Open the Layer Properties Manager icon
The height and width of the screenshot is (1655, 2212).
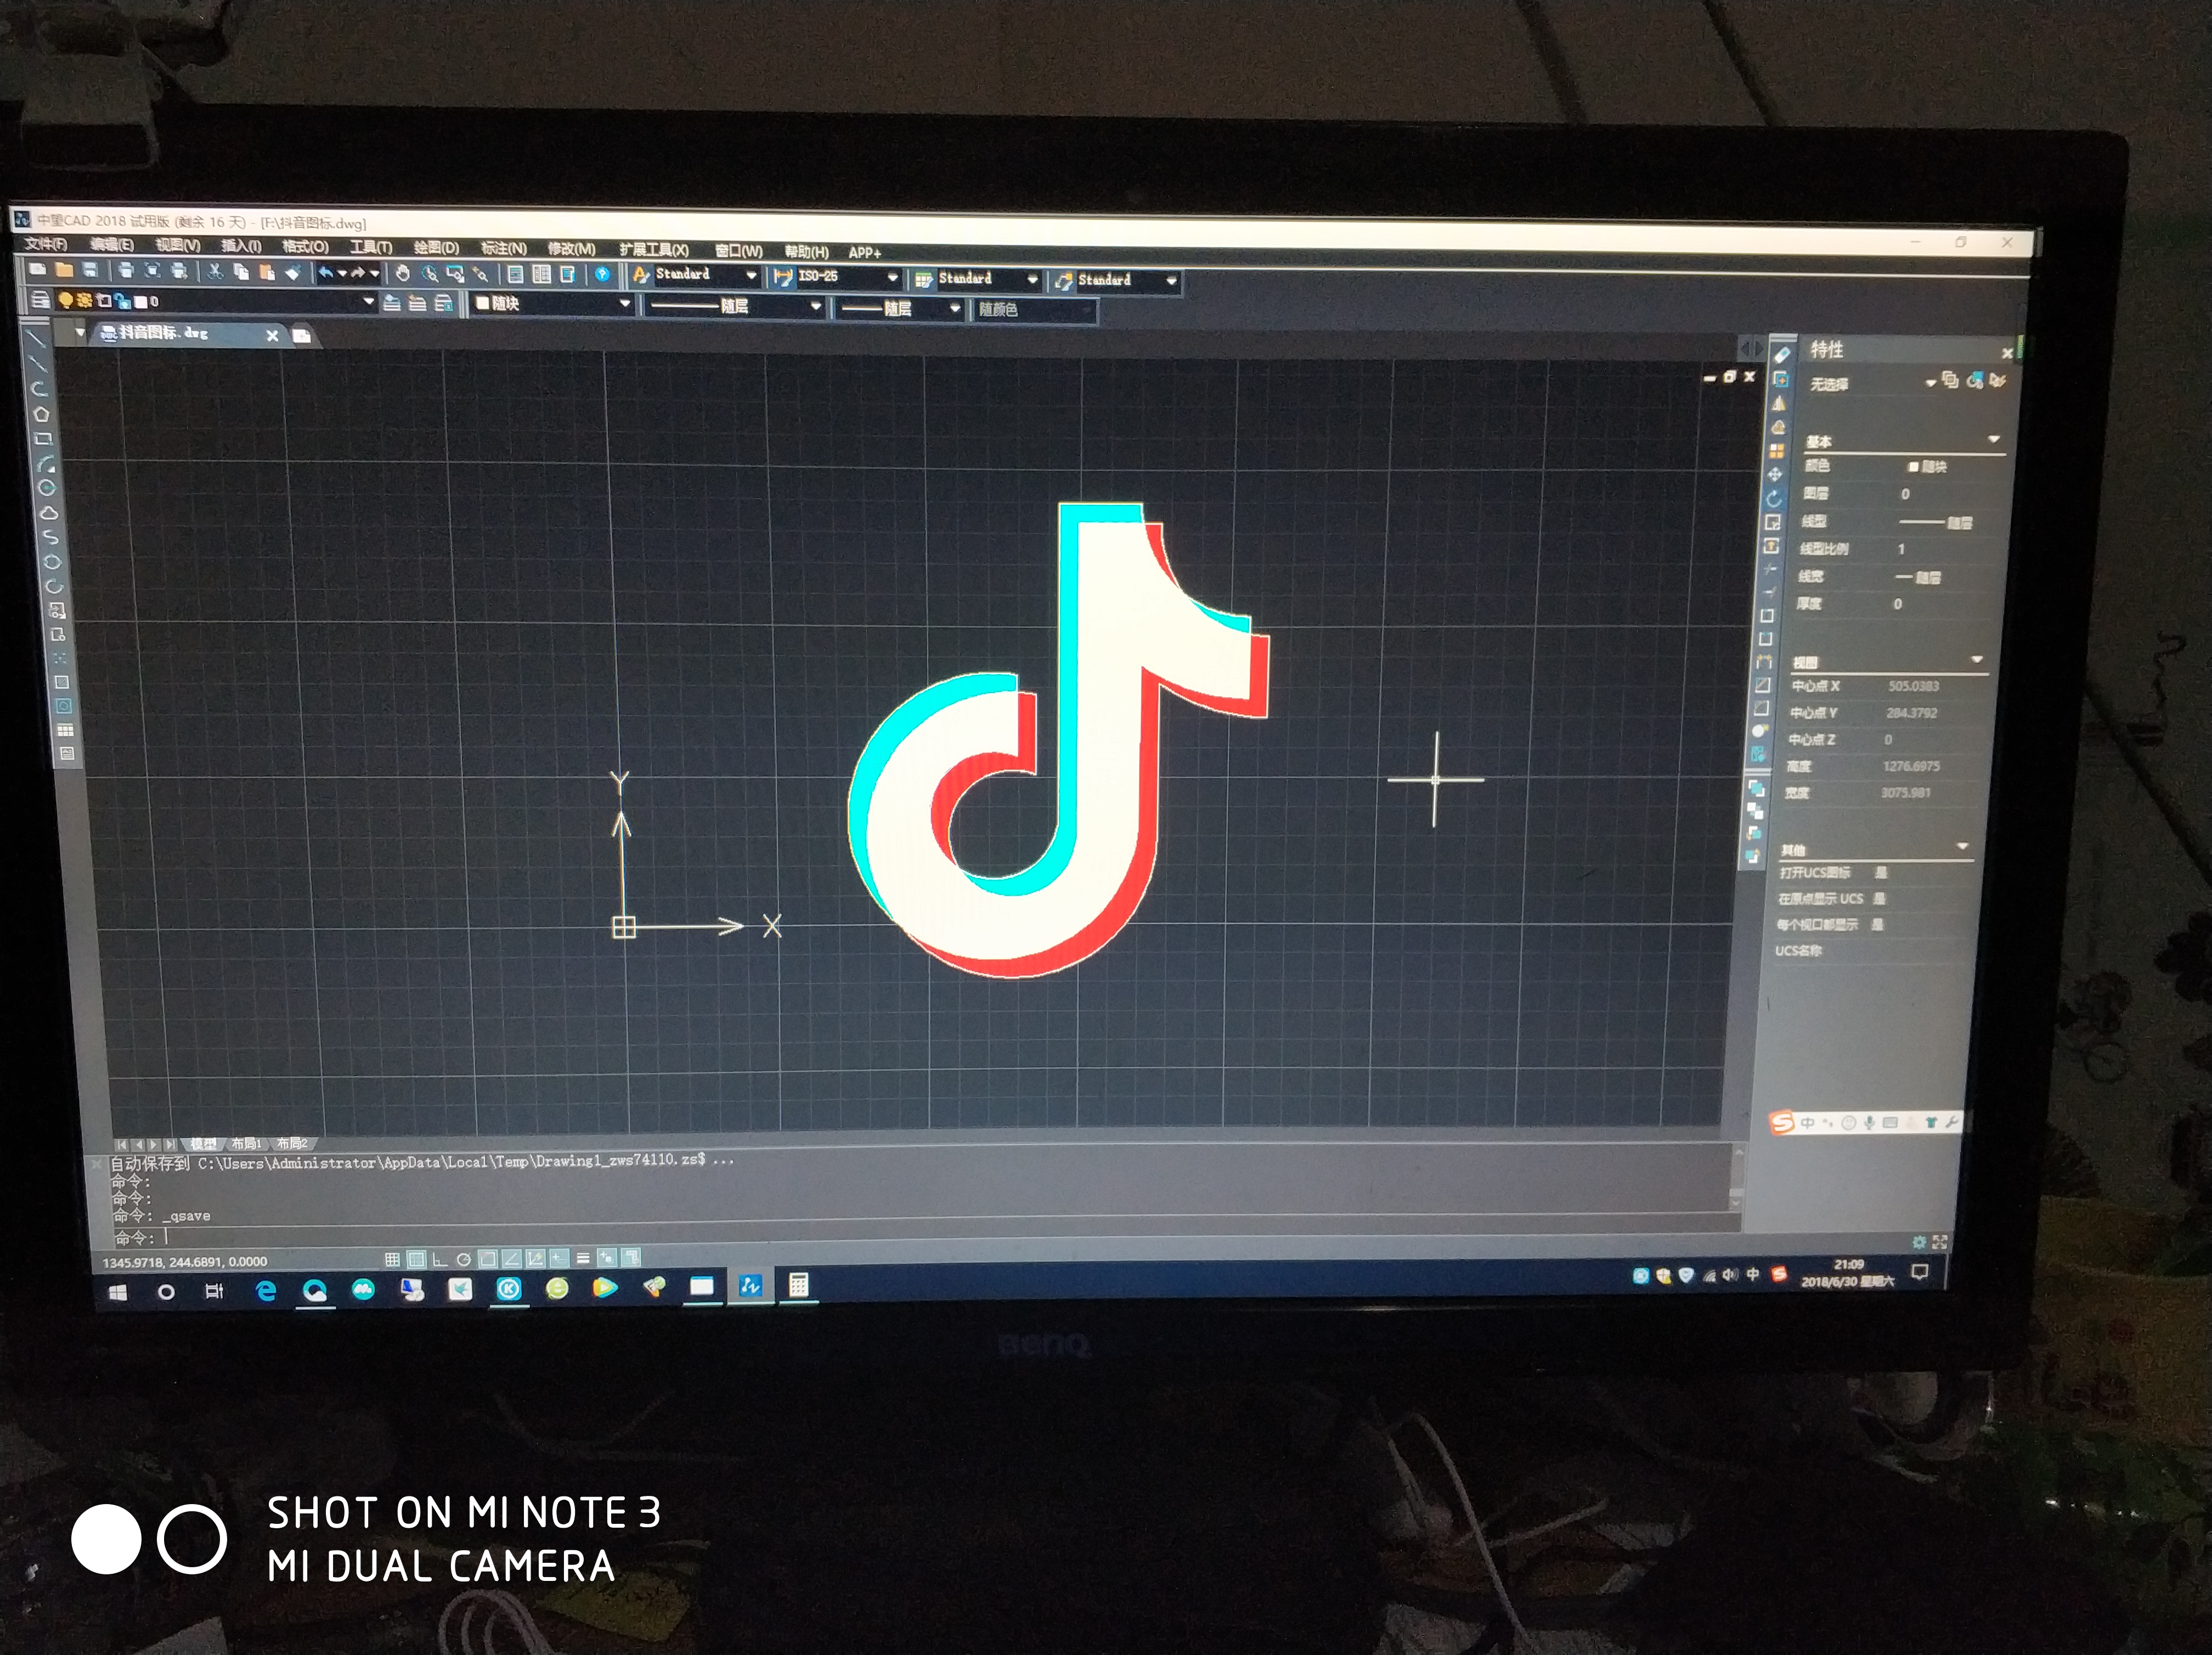tap(40, 299)
